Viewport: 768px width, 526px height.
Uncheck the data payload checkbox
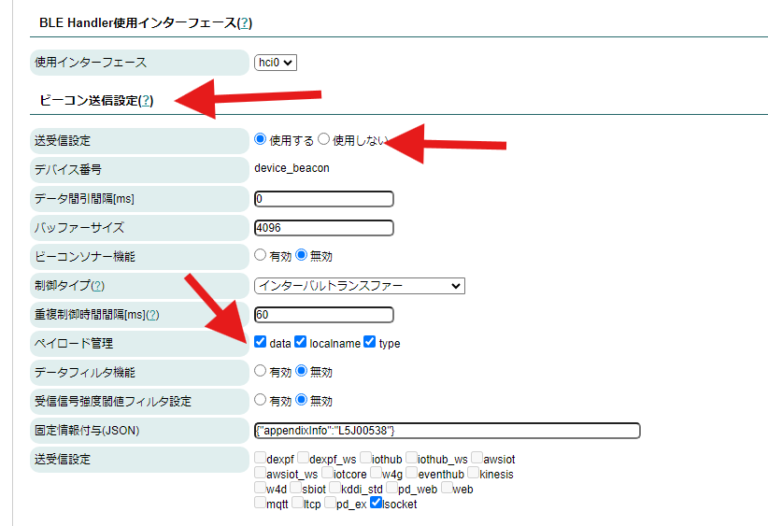pyautogui.click(x=261, y=342)
